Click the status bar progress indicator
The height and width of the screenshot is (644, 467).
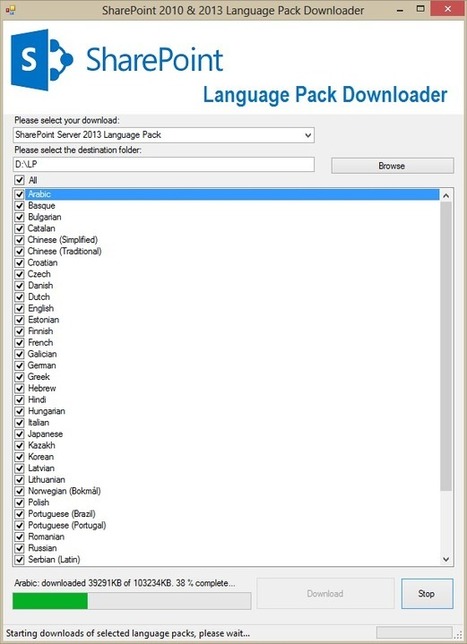click(414, 632)
